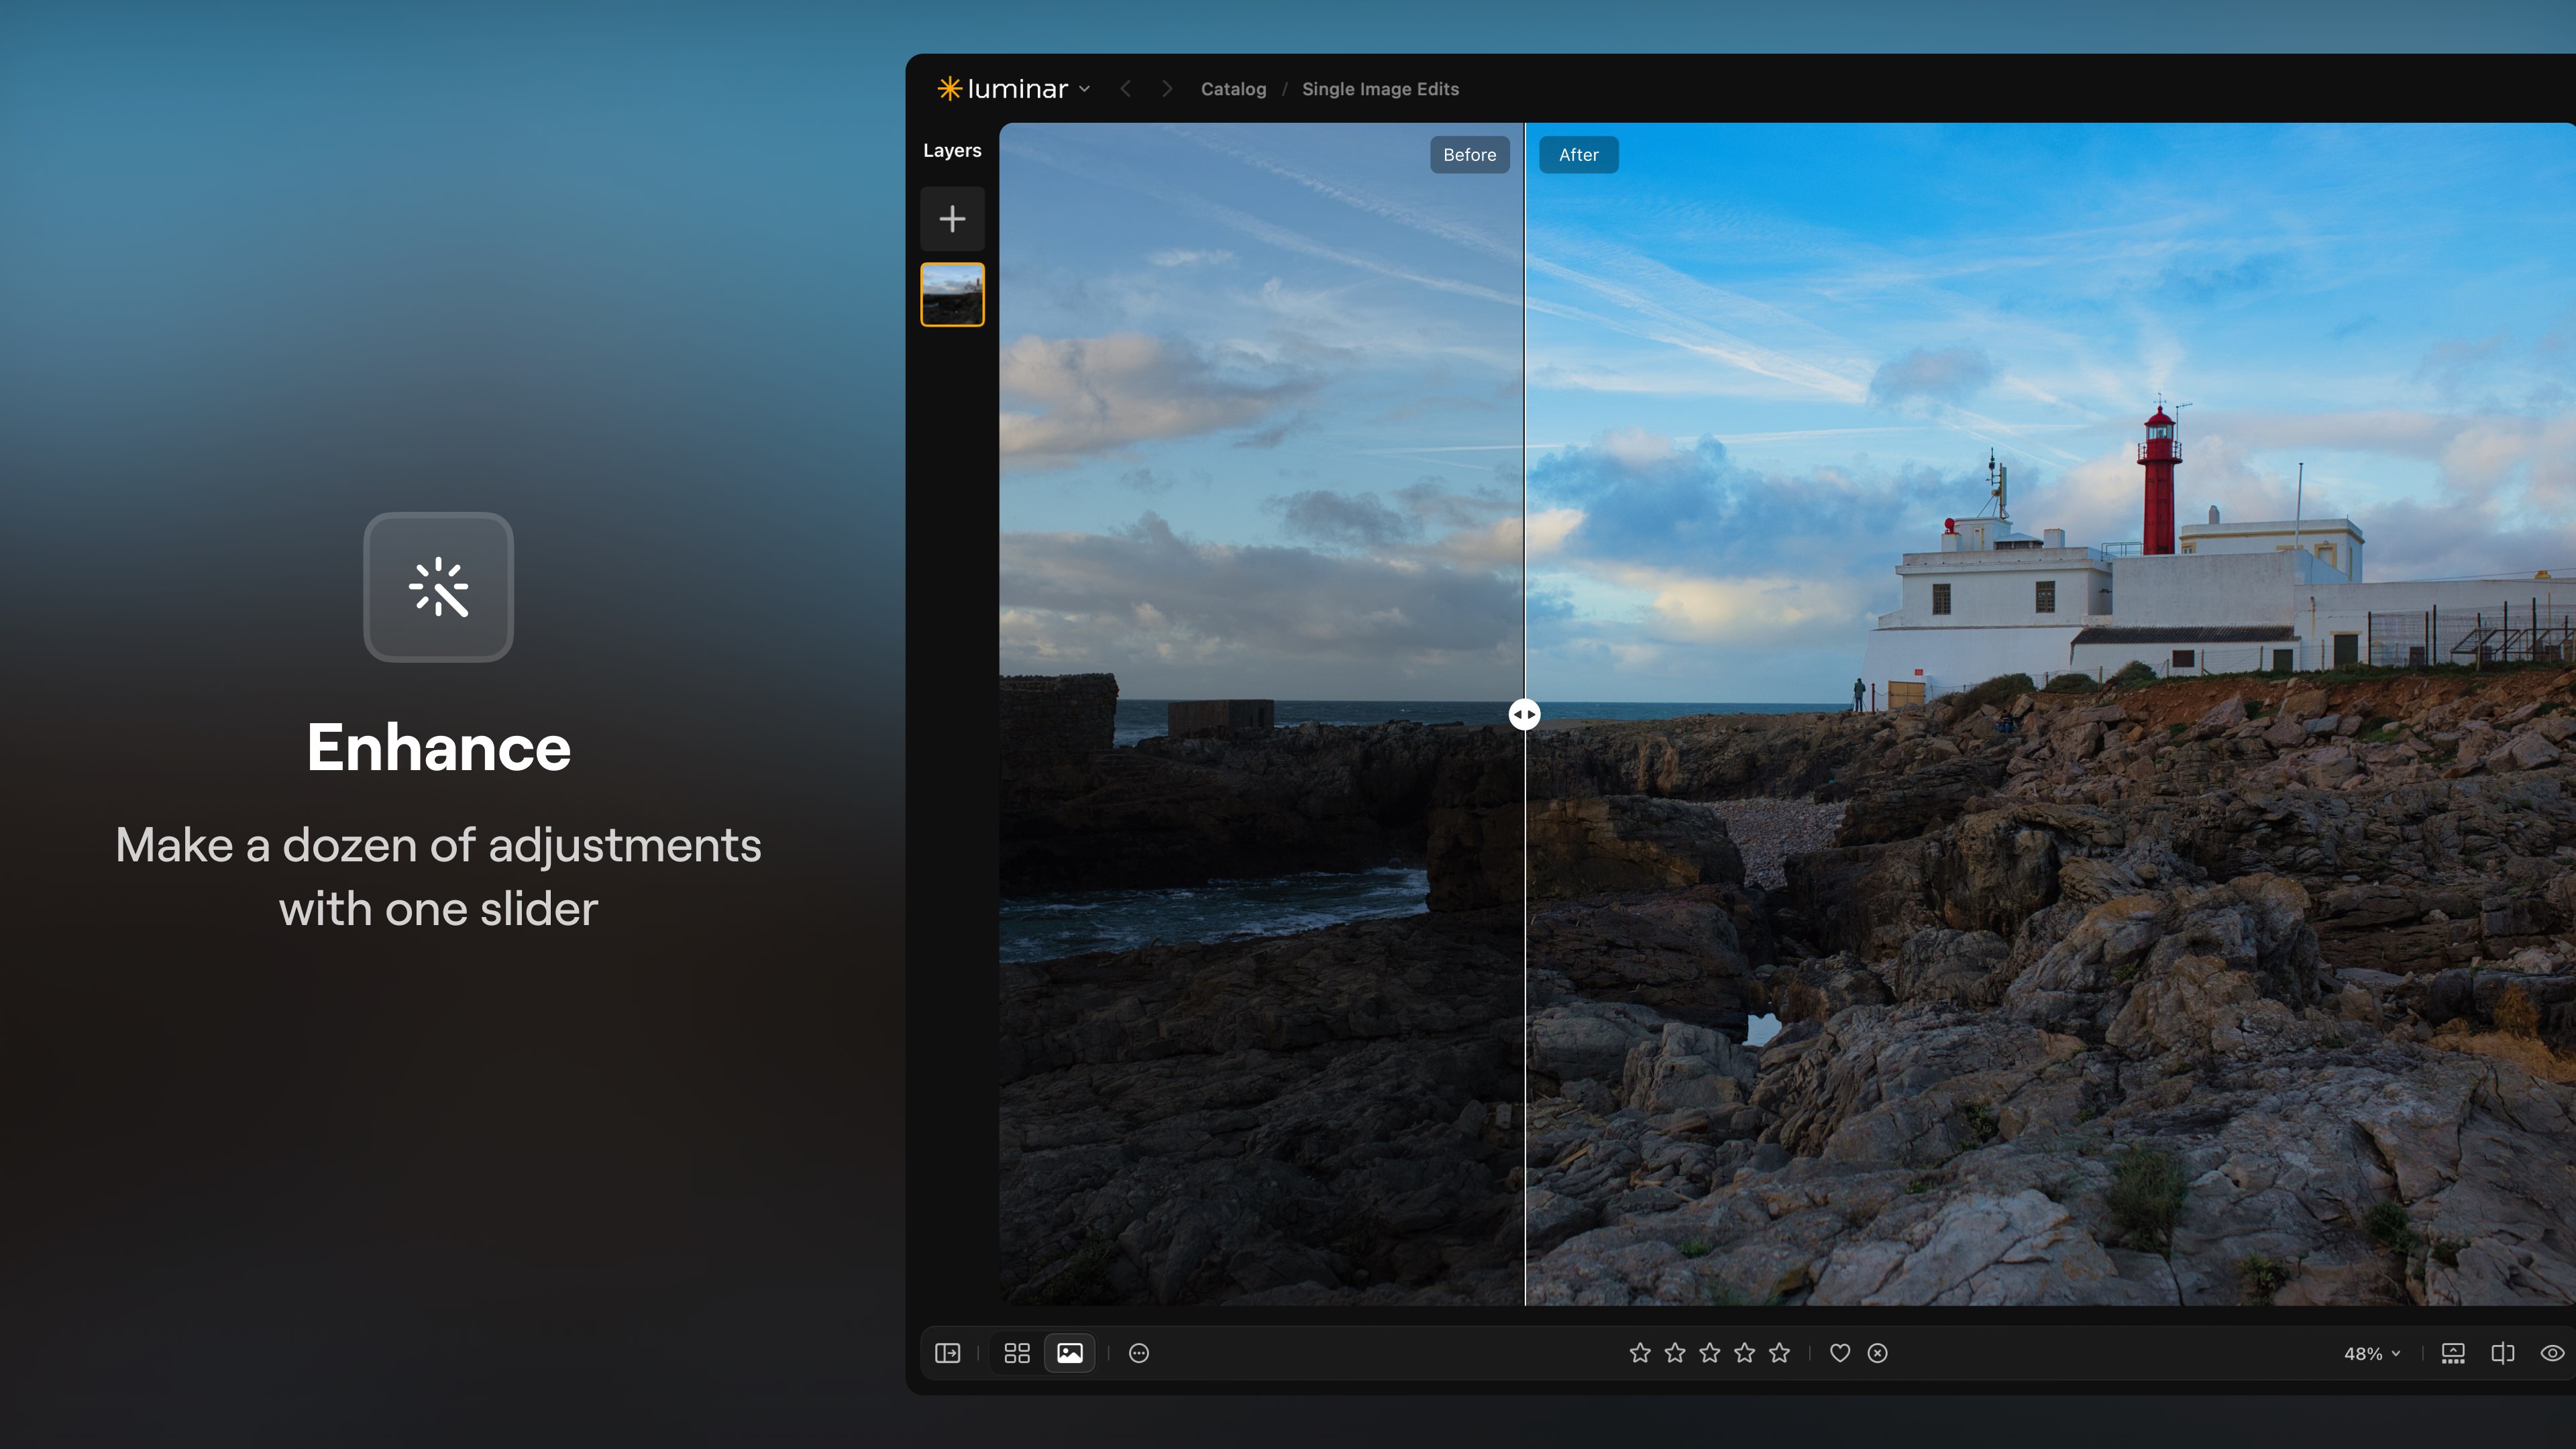This screenshot has height=1449, width=2576.
Task: Open the 48% zoom dropdown
Action: [x=2372, y=1353]
